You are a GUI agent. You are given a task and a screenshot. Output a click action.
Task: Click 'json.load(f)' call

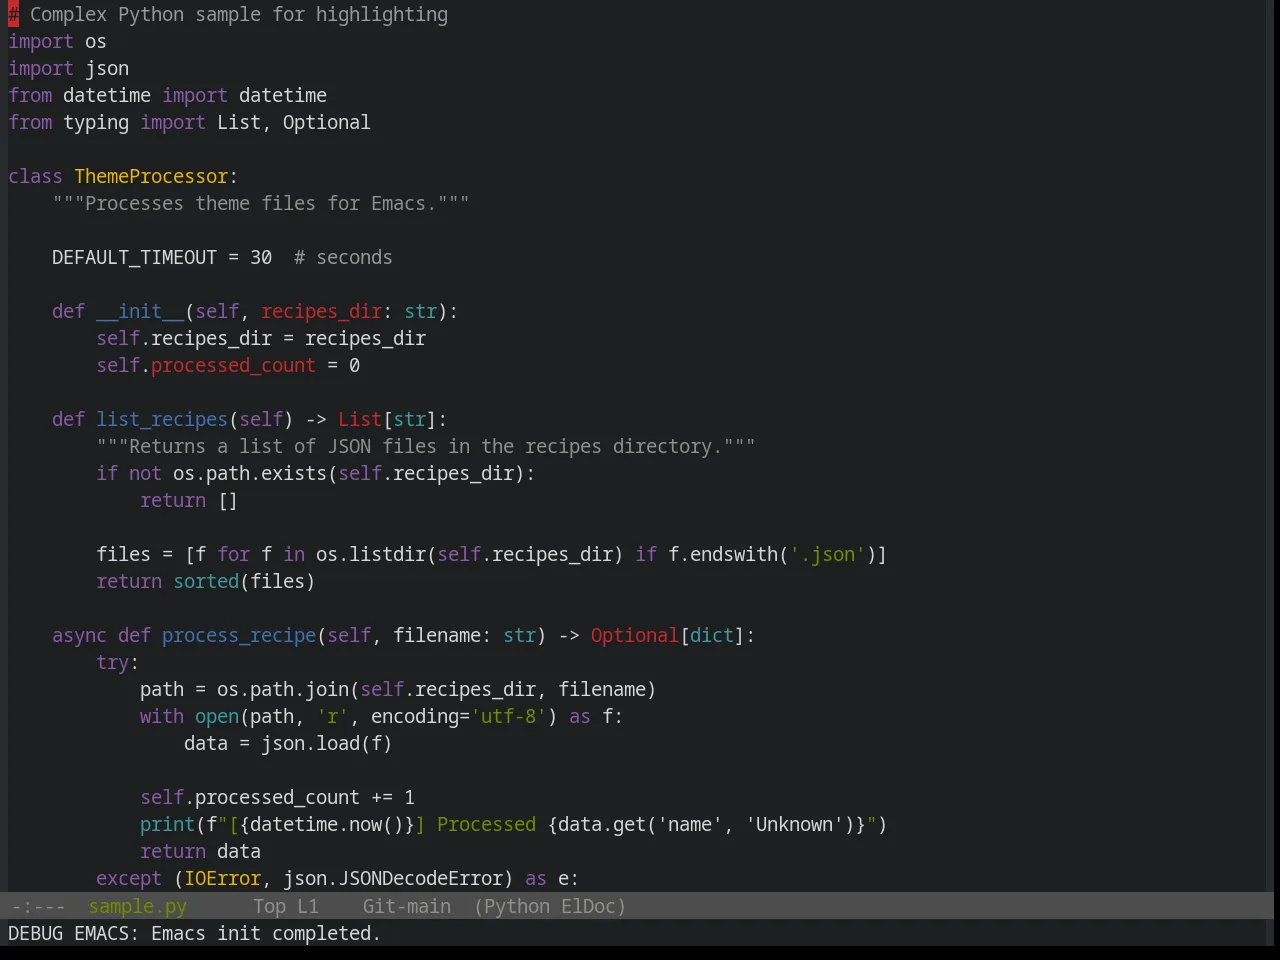(x=327, y=743)
